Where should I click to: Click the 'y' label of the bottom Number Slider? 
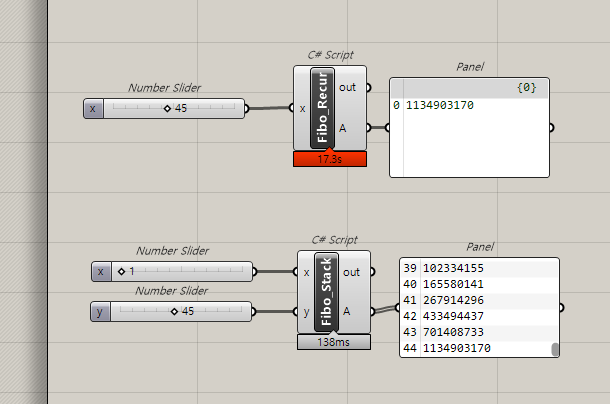100,311
